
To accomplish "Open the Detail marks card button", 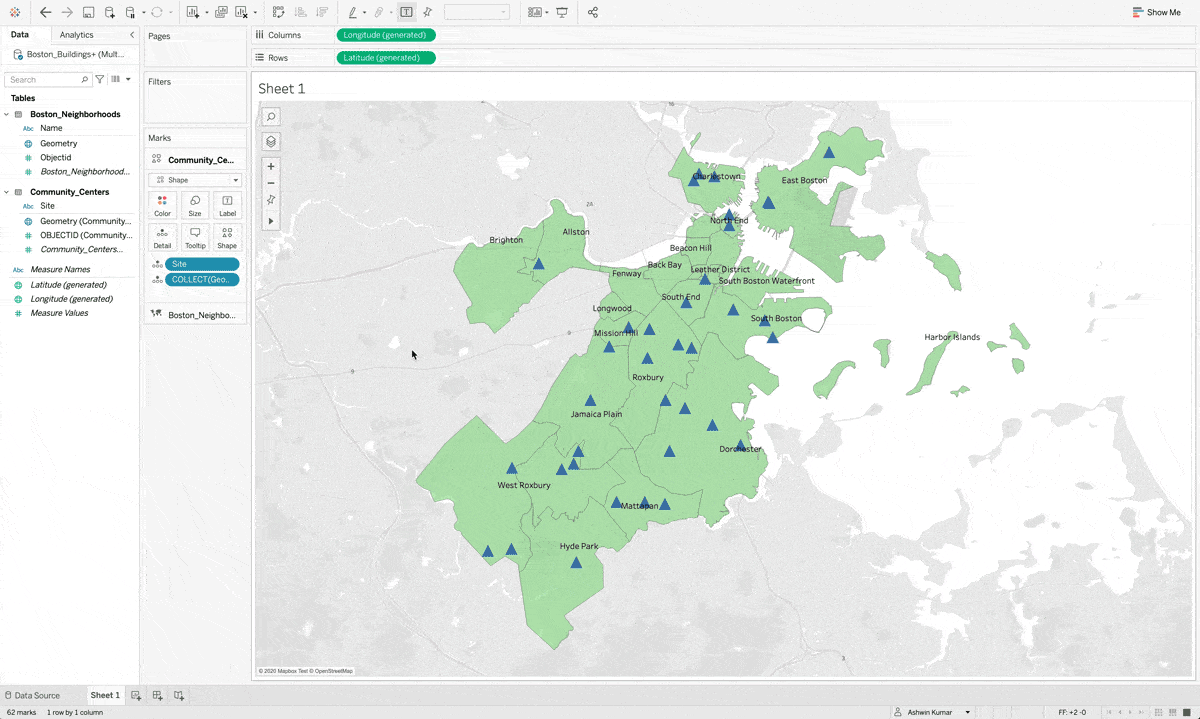I will click(162, 238).
